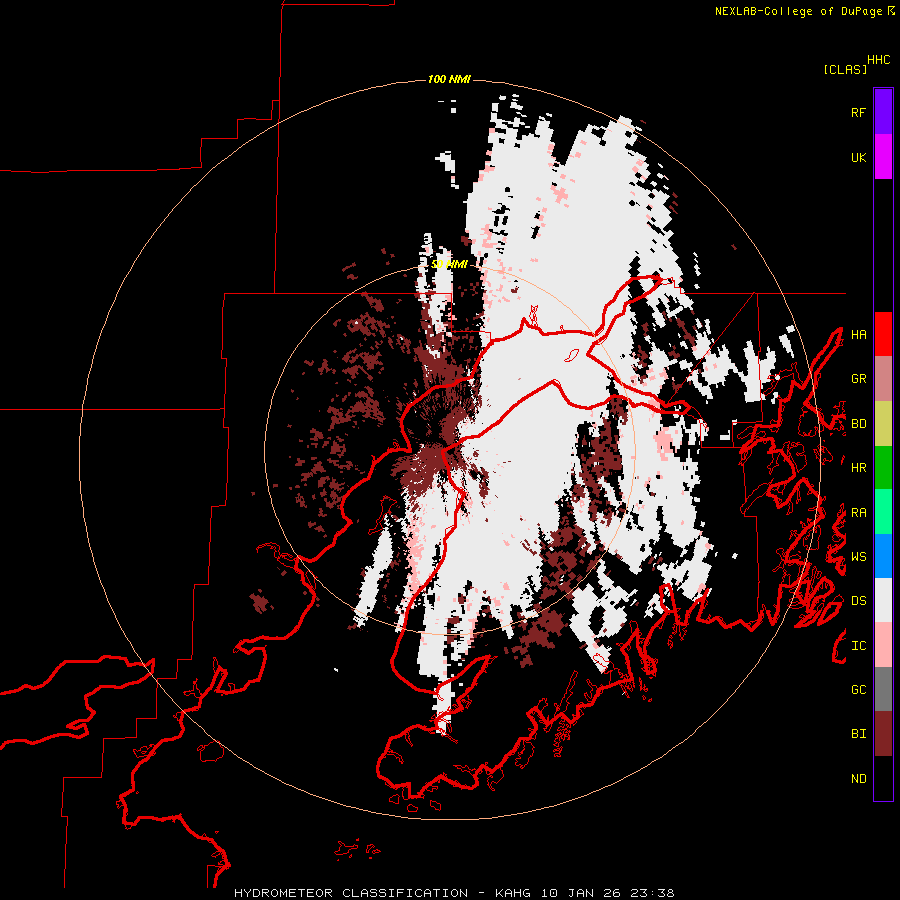Click the HA red legend swatch
This screenshot has height=900, width=900.
[x=883, y=334]
